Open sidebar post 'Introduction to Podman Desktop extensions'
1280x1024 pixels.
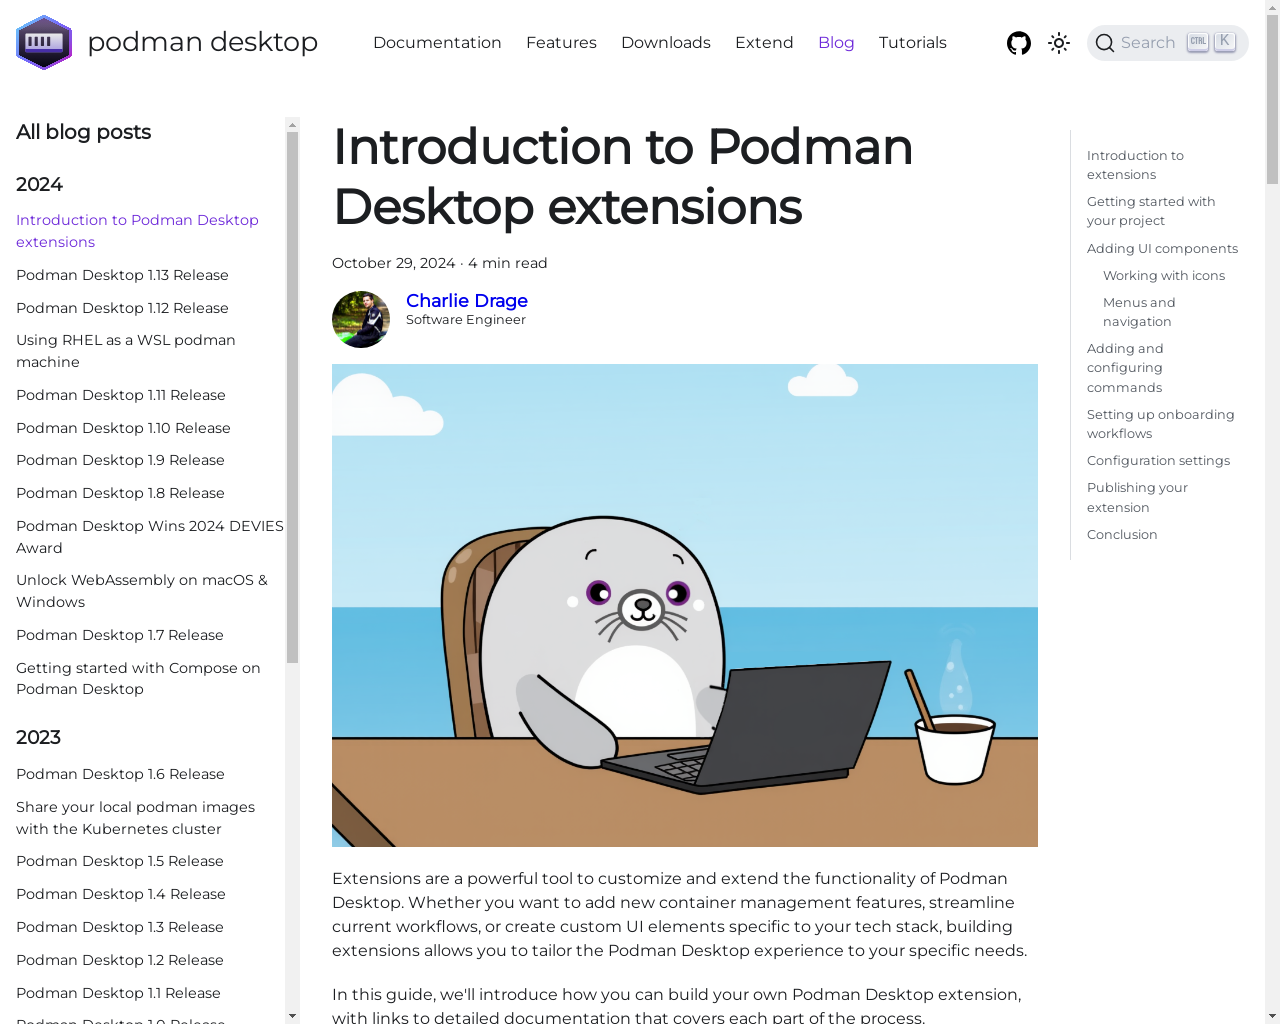(x=137, y=231)
